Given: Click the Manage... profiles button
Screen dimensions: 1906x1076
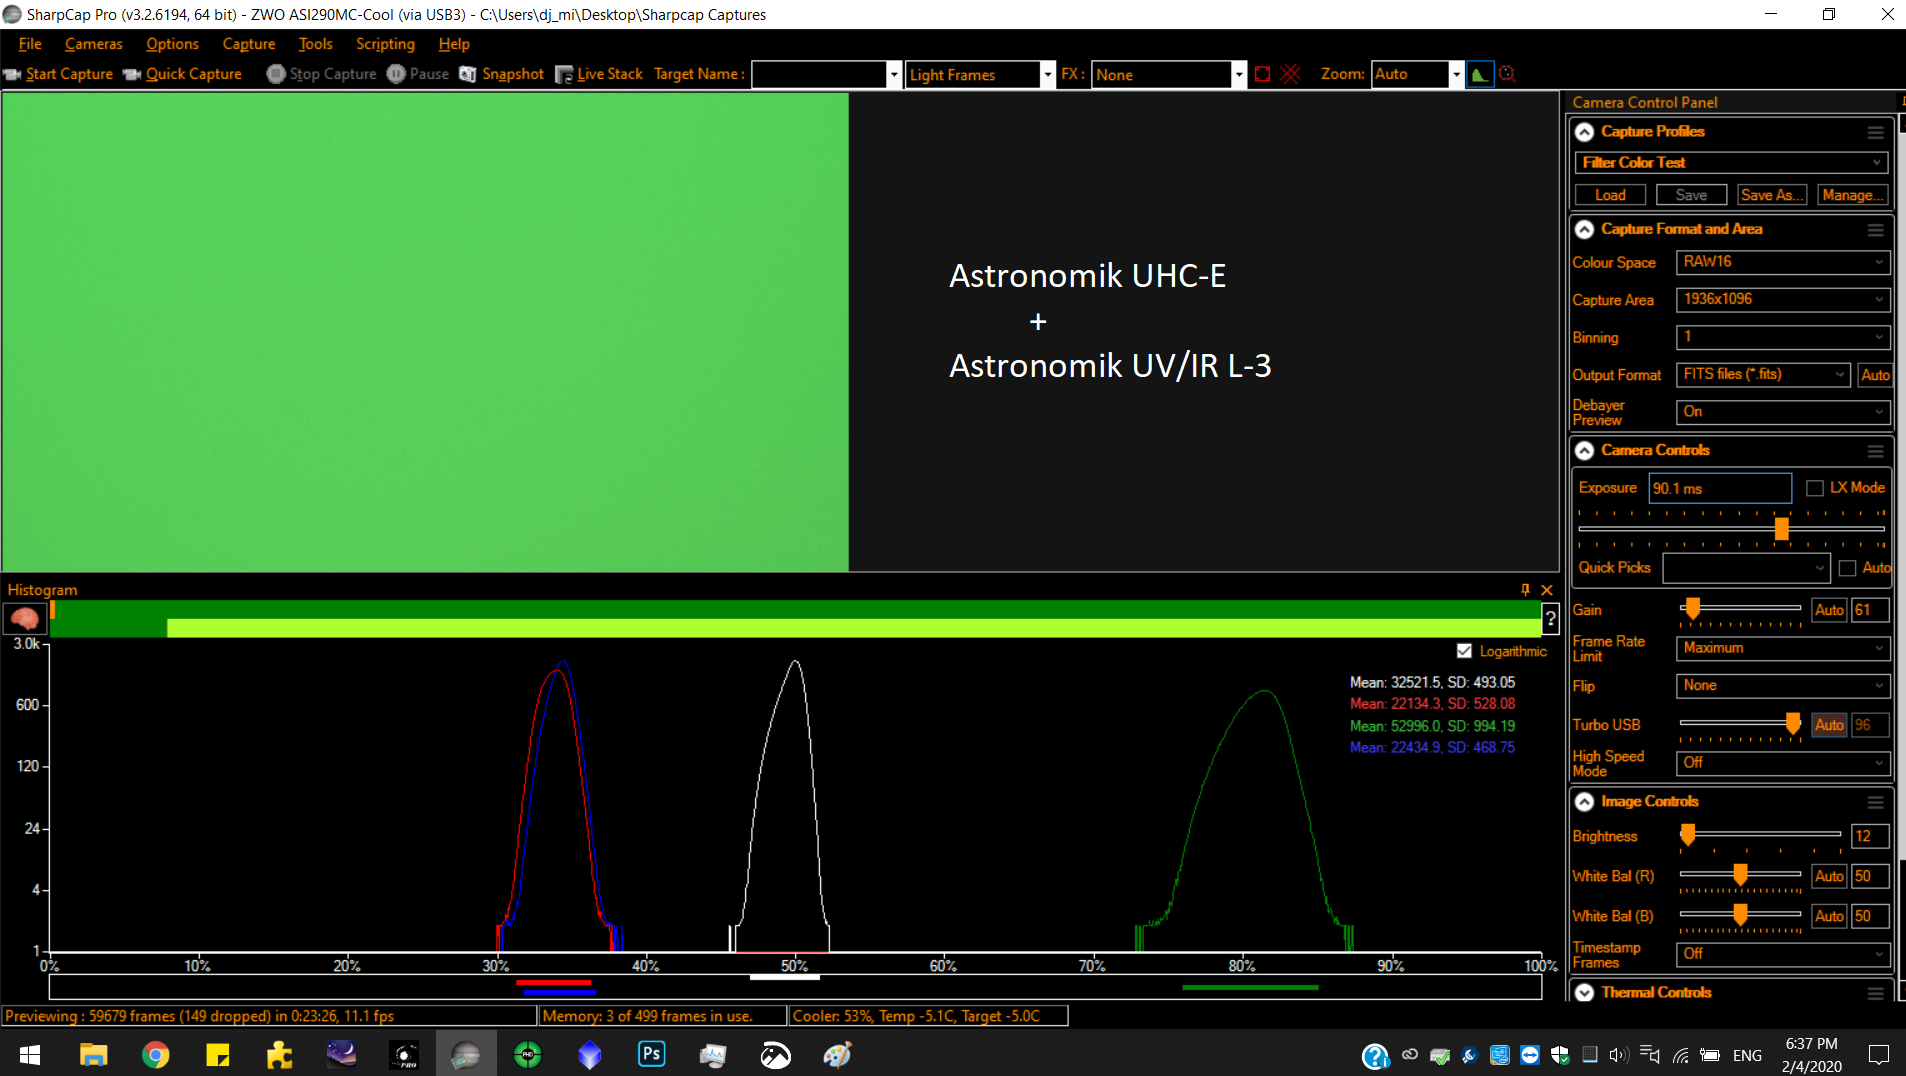Looking at the screenshot, I should coord(1853,195).
